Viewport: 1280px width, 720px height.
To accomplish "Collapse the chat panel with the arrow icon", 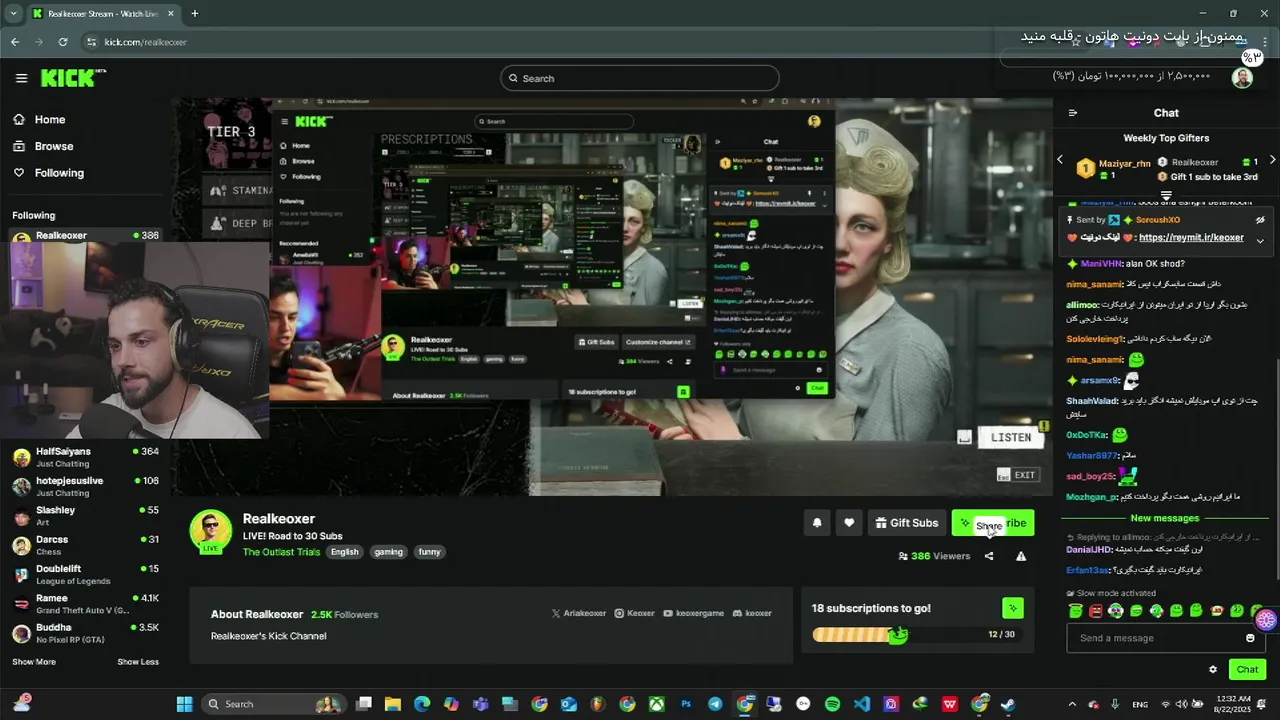I will point(1072,113).
